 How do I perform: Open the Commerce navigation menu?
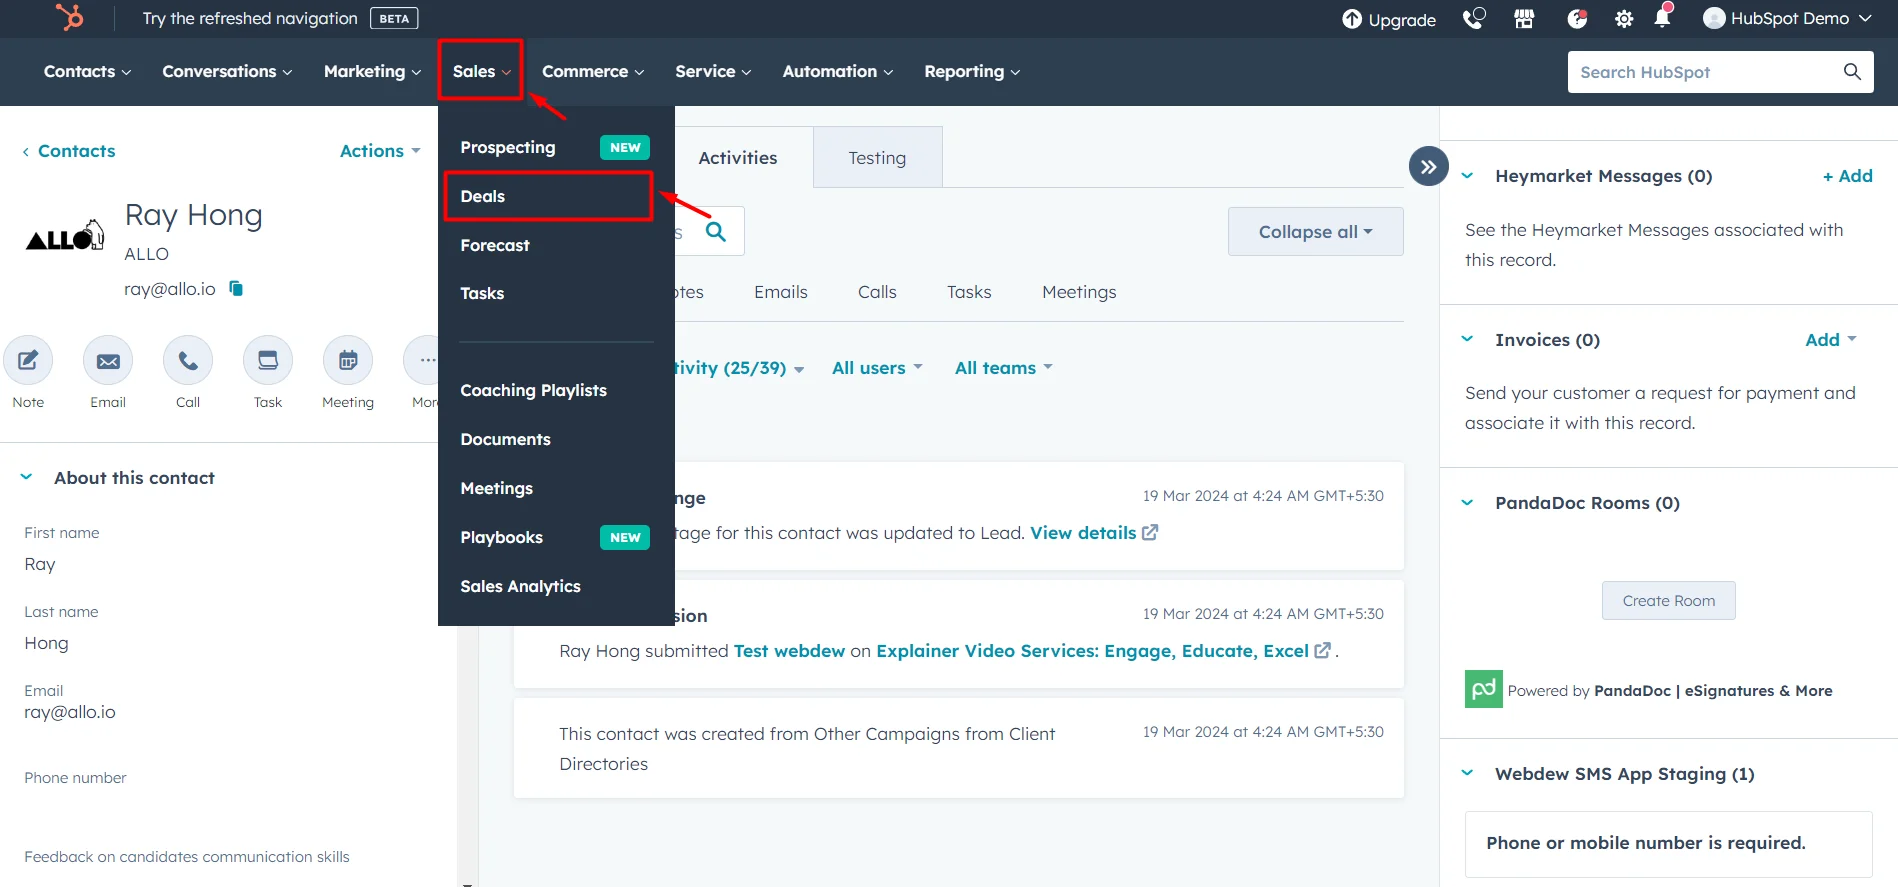click(x=593, y=71)
